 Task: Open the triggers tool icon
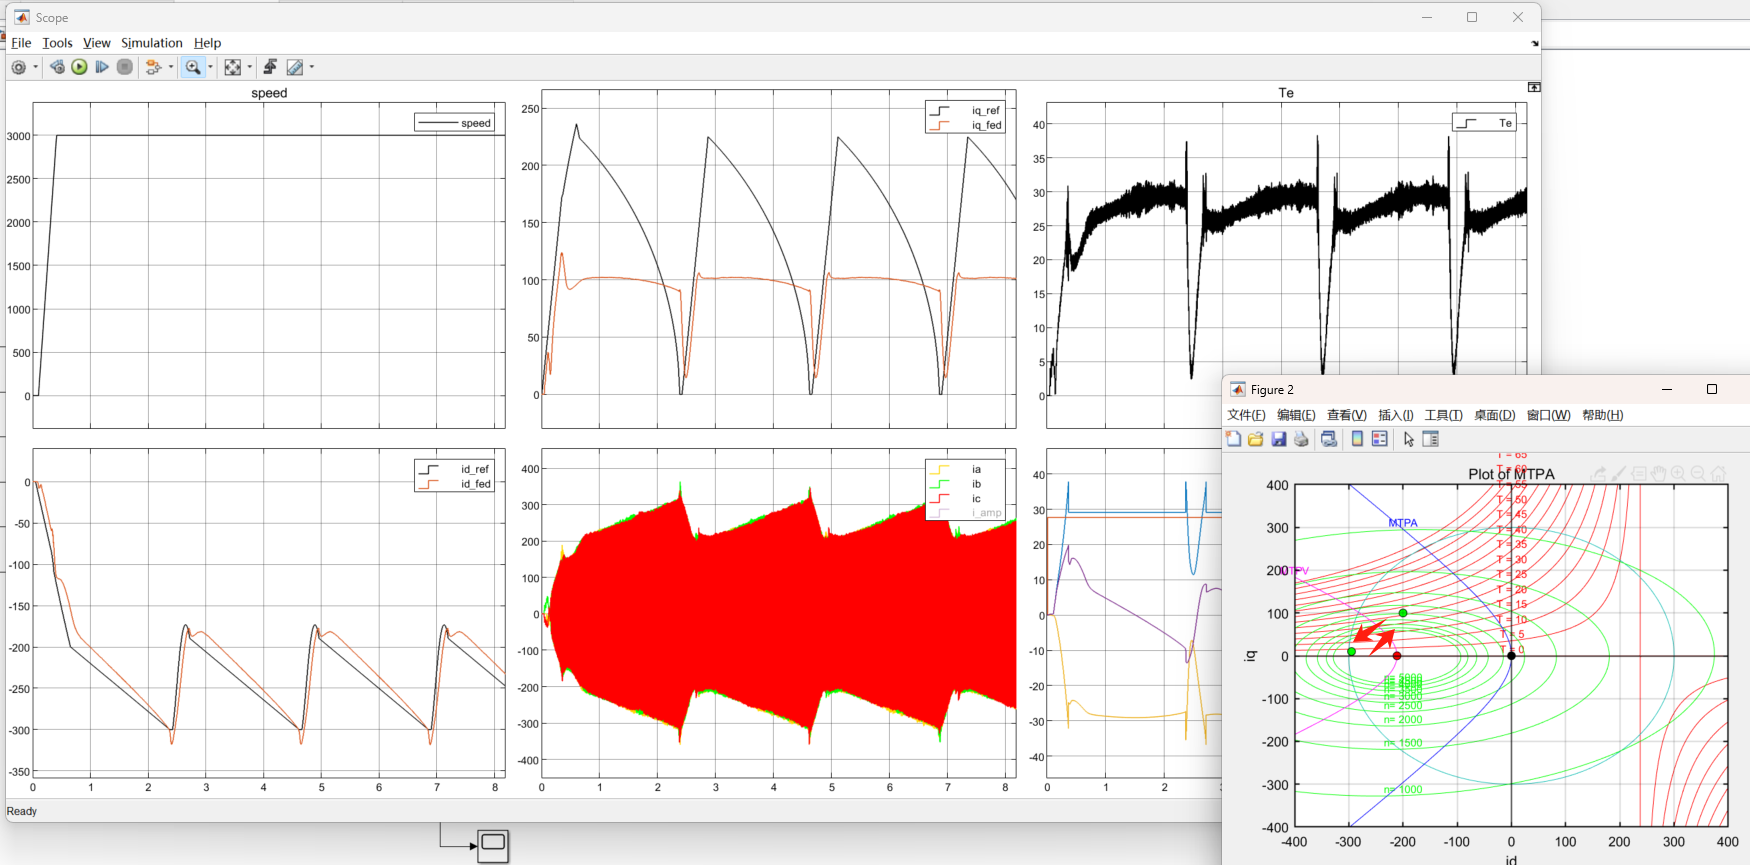pos(270,67)
